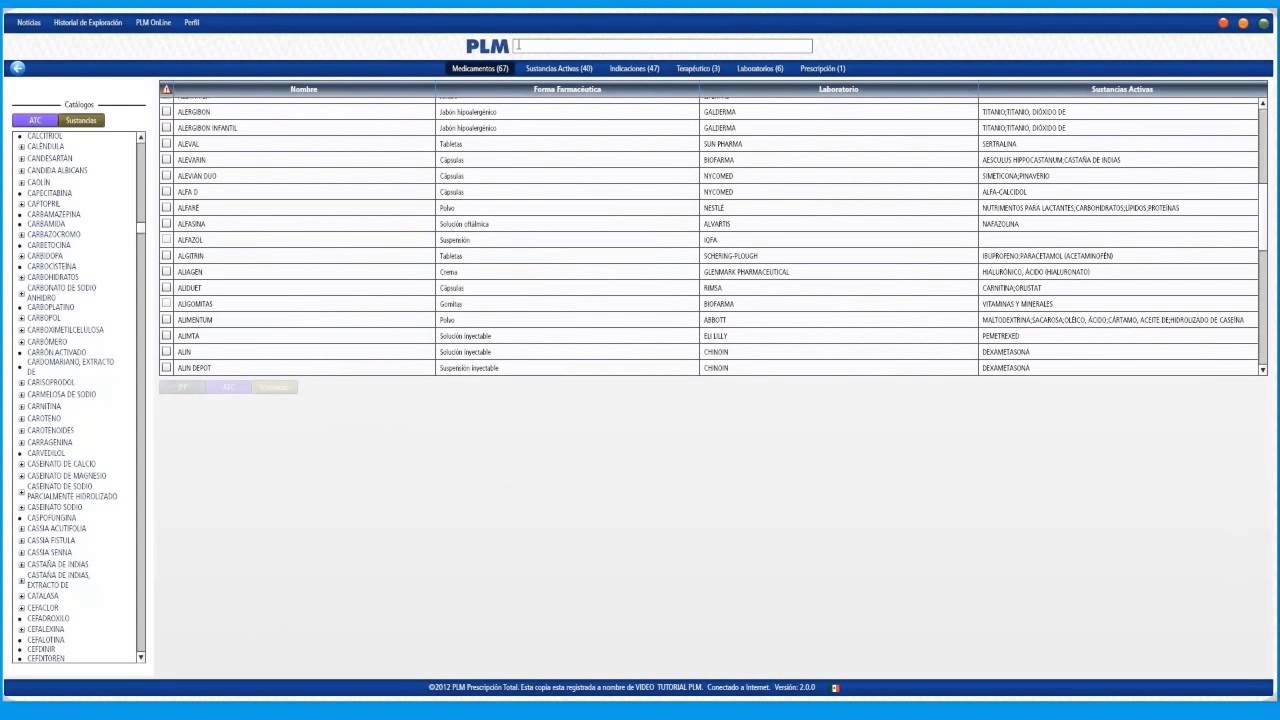Click the catalog tree scroll-down arrow
Screen dimensions: 1280x720
click(141, 657)
